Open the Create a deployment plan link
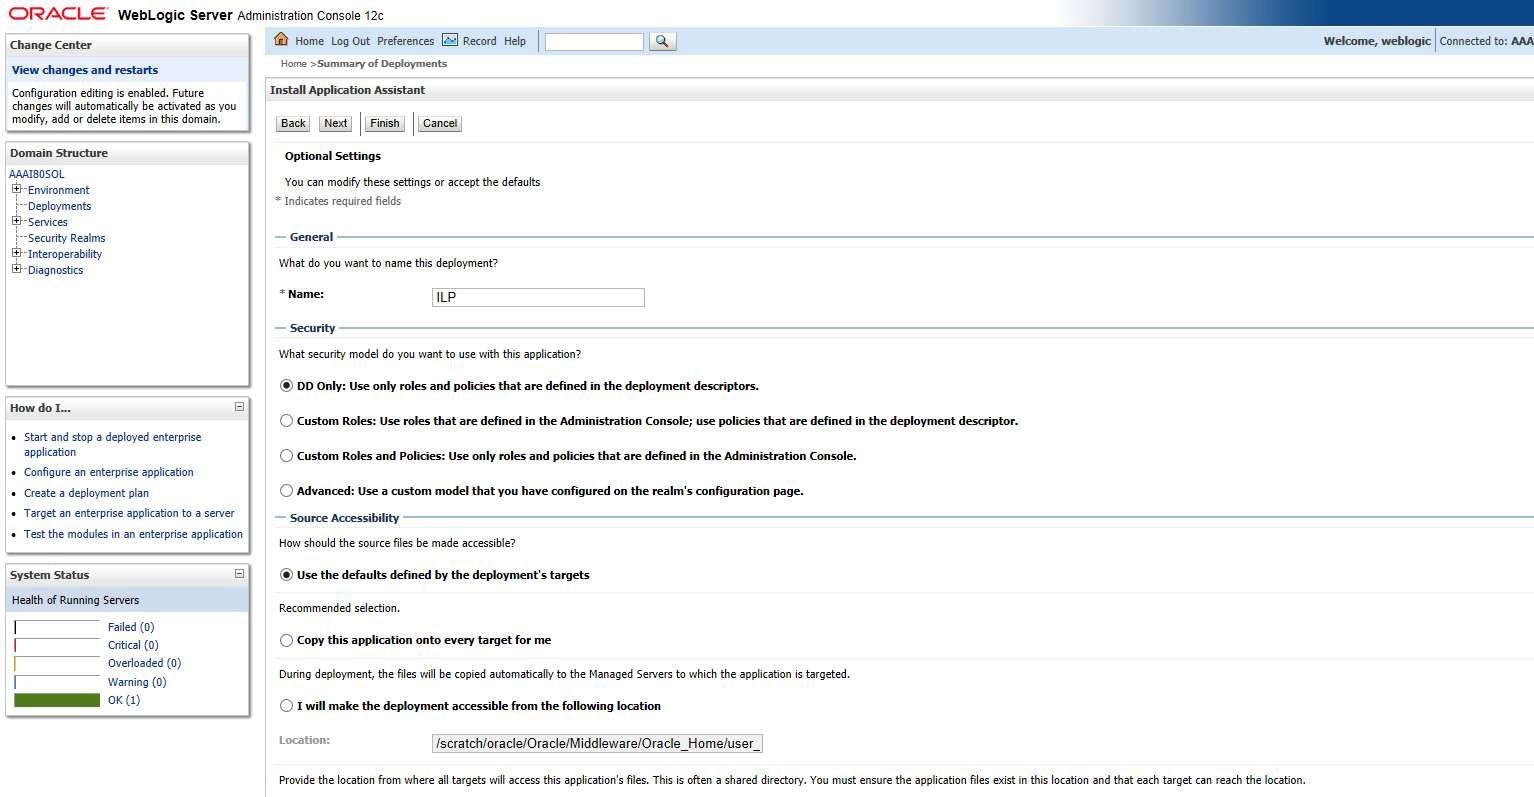The height and width of the screenshot is (797, 1534). (x=86, y=492)
